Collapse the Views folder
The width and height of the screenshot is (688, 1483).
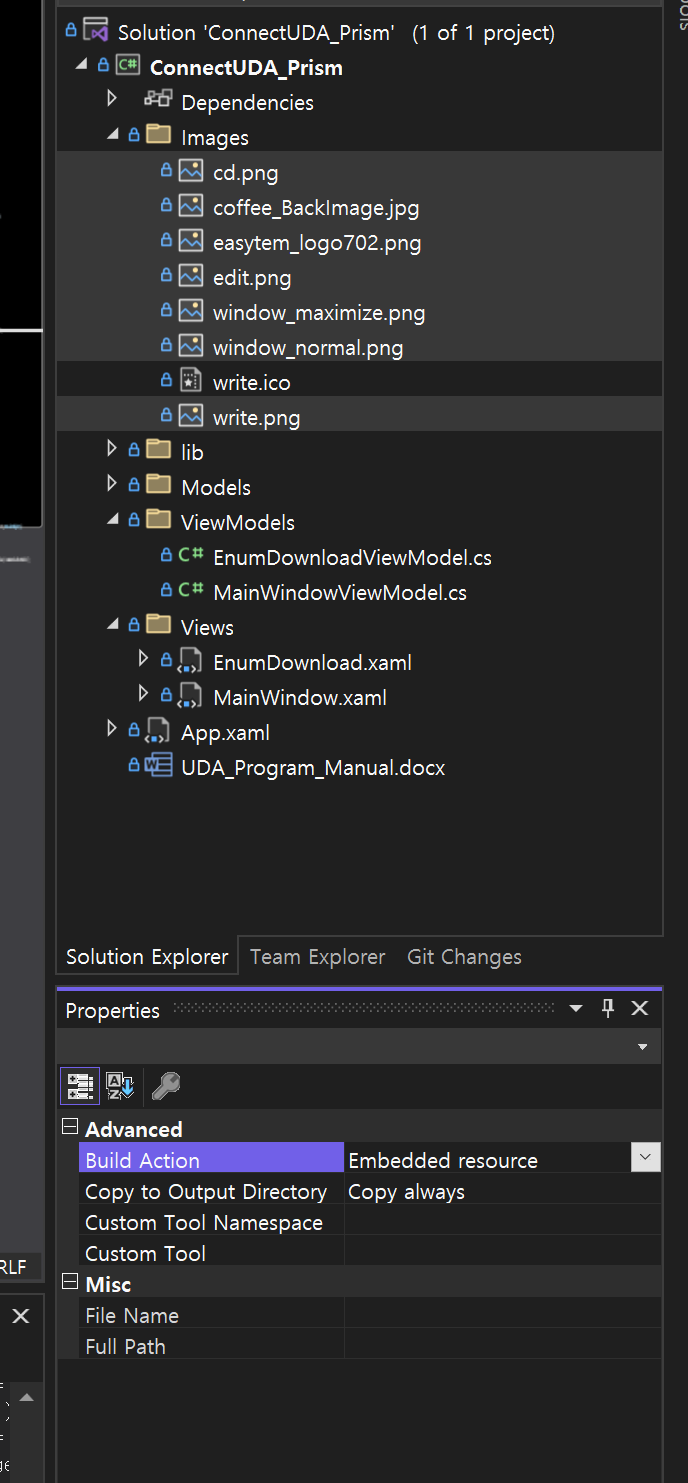click(x=113, y=625)
